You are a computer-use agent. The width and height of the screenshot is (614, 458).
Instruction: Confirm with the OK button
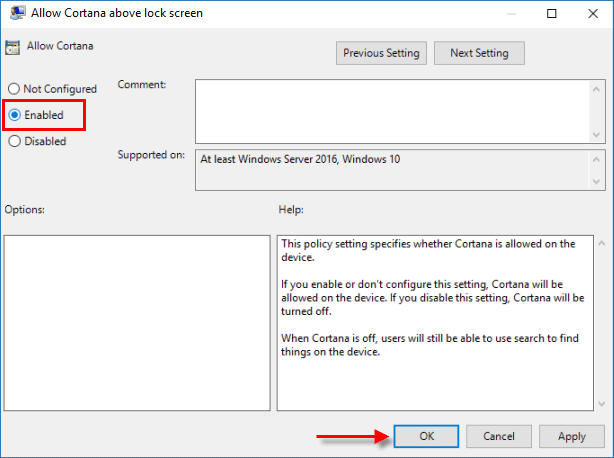426,436
